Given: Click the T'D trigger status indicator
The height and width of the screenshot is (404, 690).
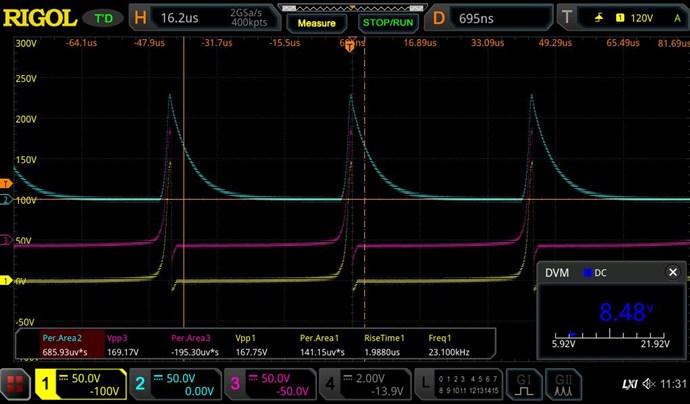Looking at the screenshot, I should click(x=104, y=18).
